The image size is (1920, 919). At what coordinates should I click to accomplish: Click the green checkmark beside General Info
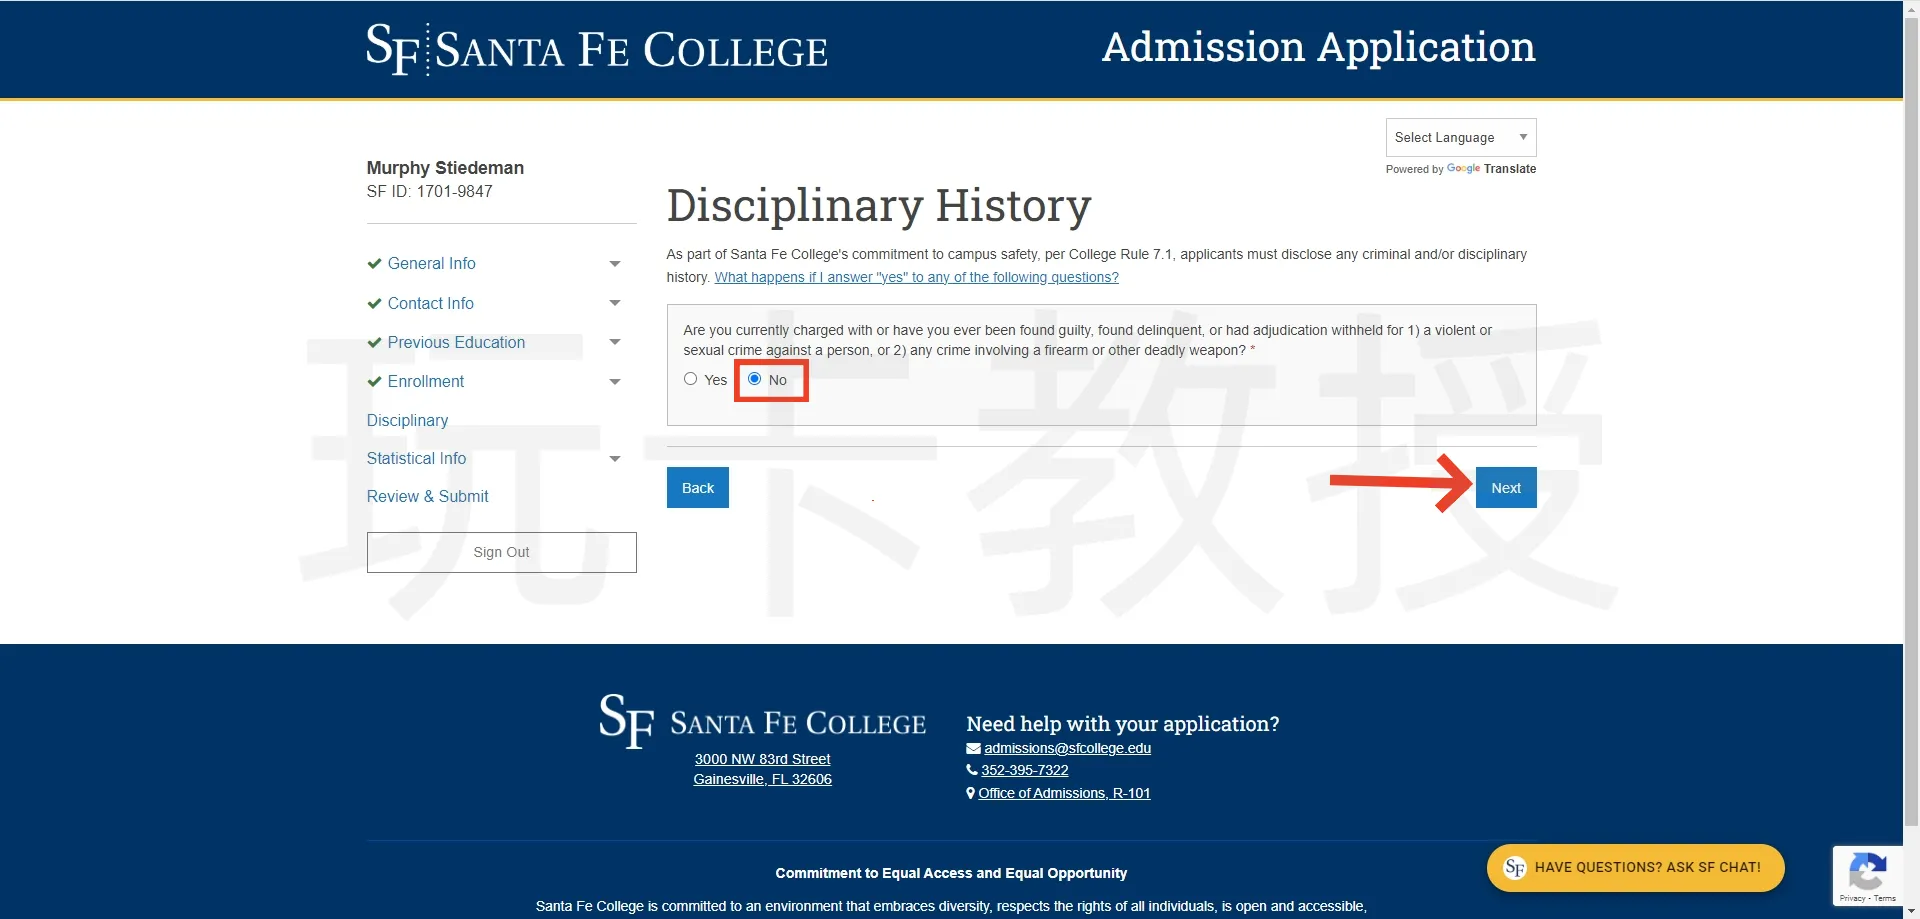[x=374, y=264]
